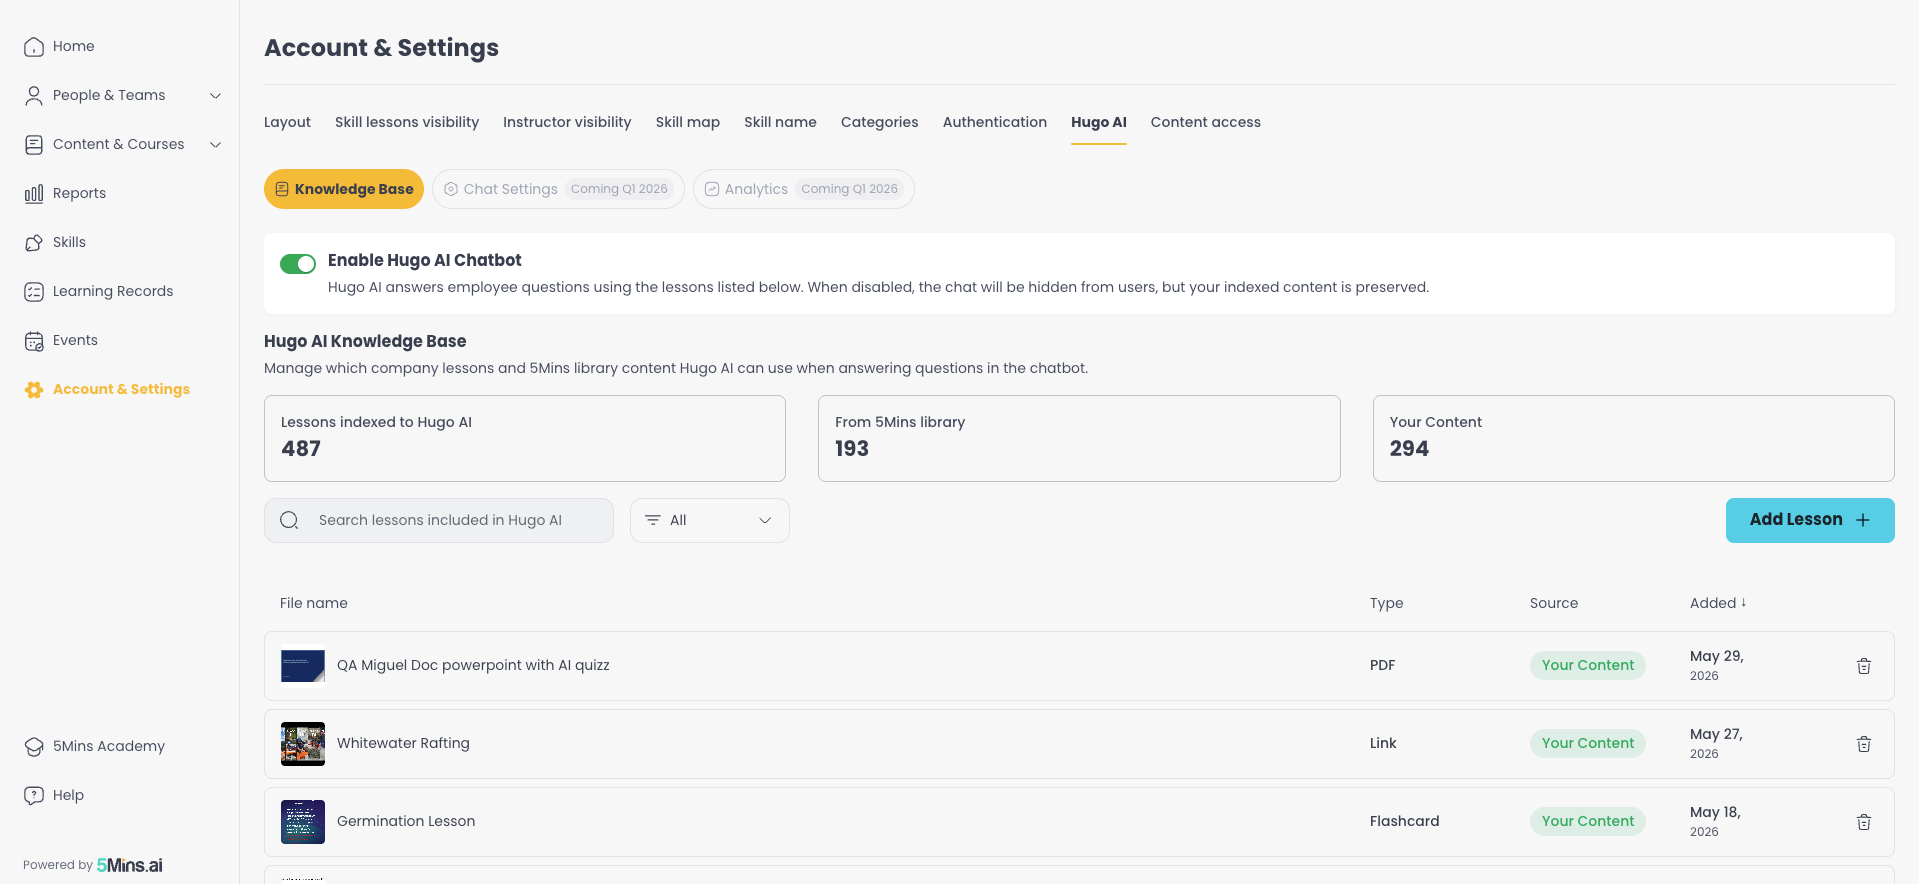The width and height of the screenshot is (1919, 884).
Task: Click the Reports bar chart icon
Action: (34, 194)
